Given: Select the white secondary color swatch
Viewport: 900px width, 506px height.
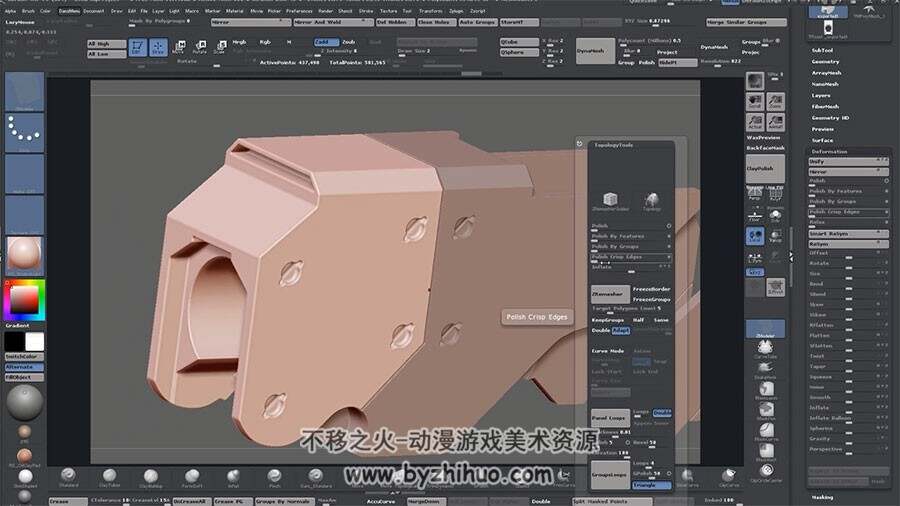Looking at the screenshot, I should pos(34,342).
